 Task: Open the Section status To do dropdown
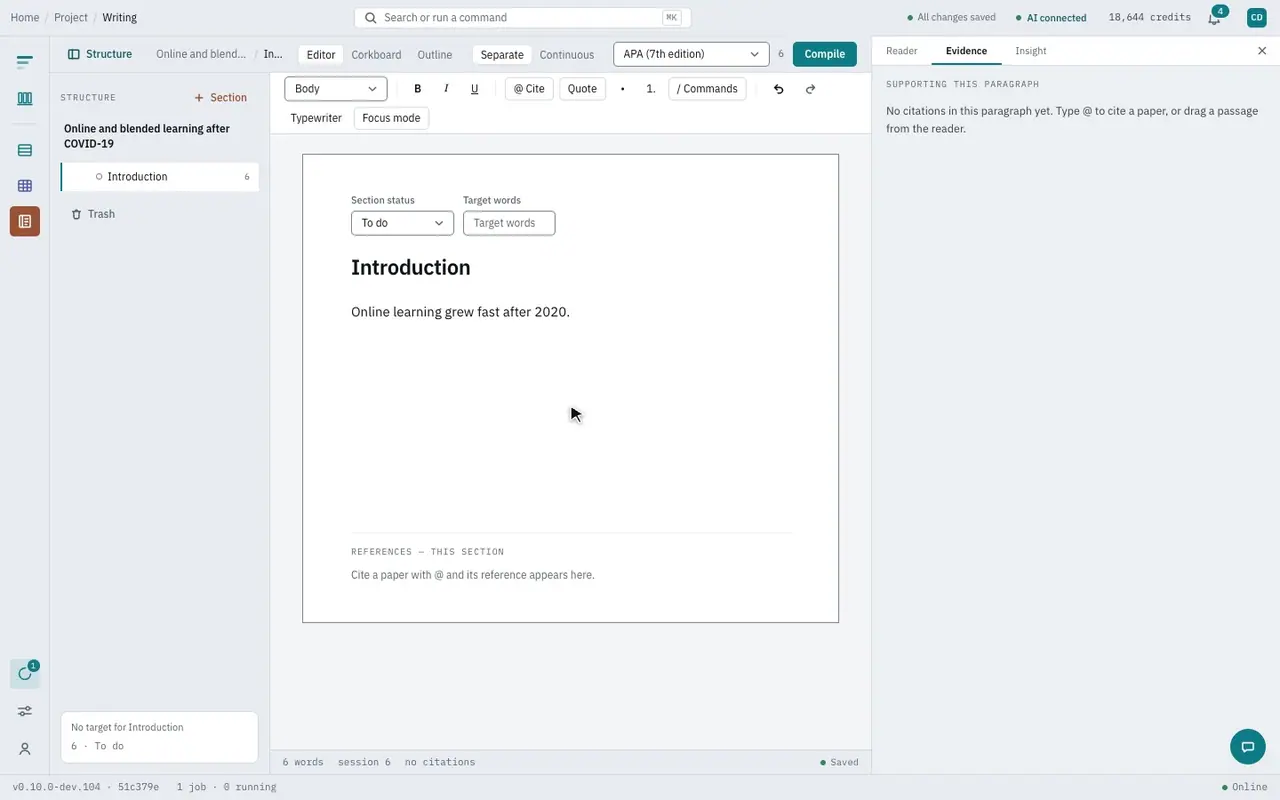402,223
